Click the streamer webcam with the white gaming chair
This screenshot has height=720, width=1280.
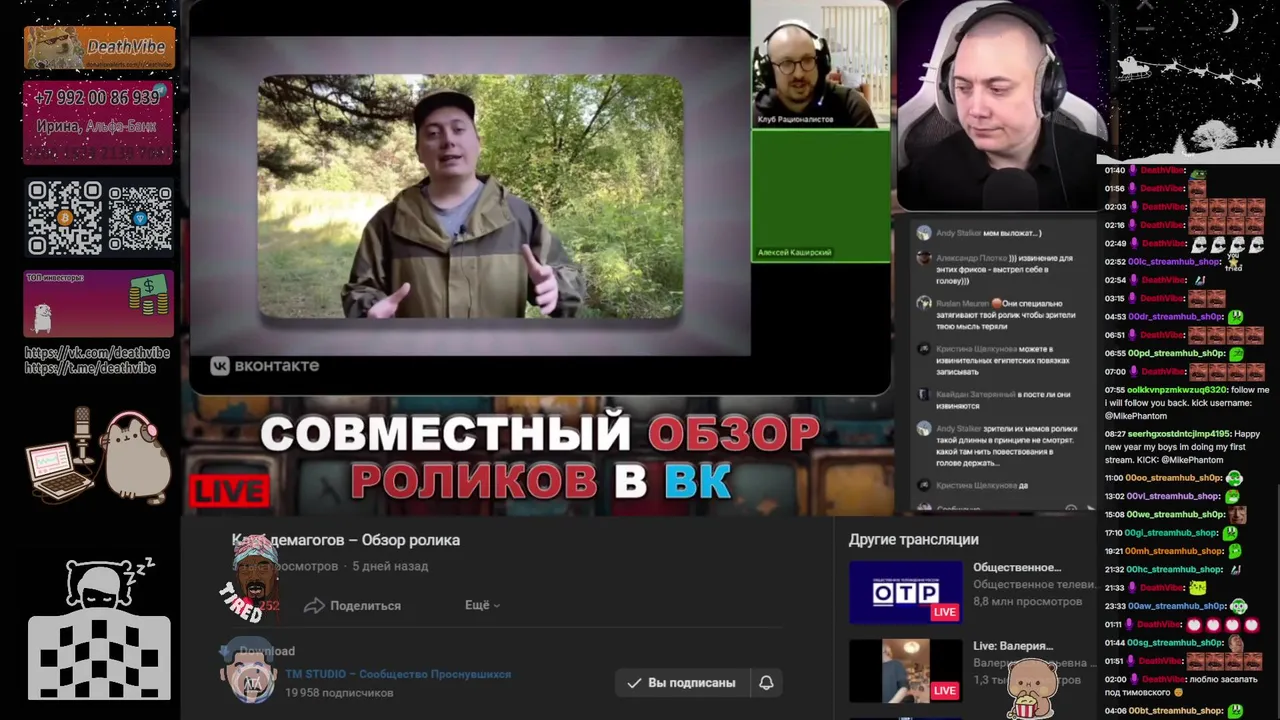pyautogui.click(x=1001, y=105)
